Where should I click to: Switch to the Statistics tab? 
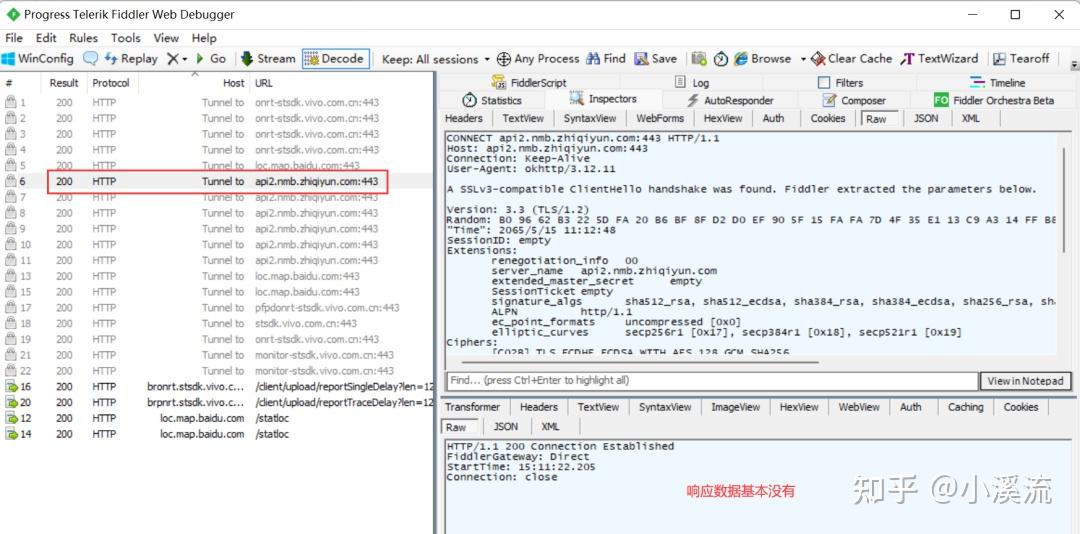tap(492, 100)
